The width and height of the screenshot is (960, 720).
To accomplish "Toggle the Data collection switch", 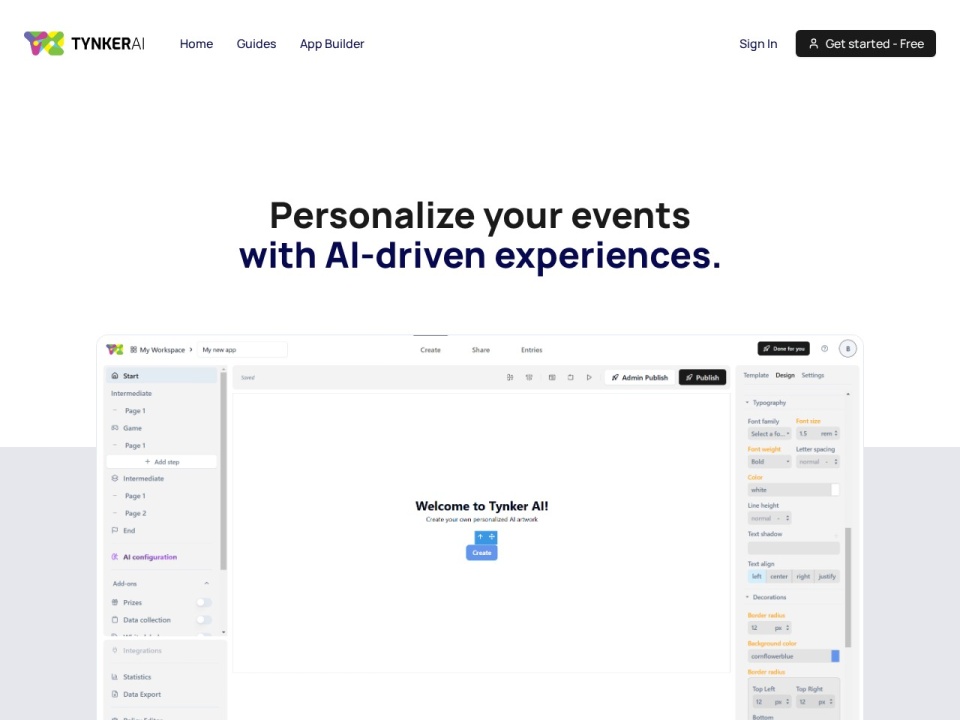I will 204,620.
